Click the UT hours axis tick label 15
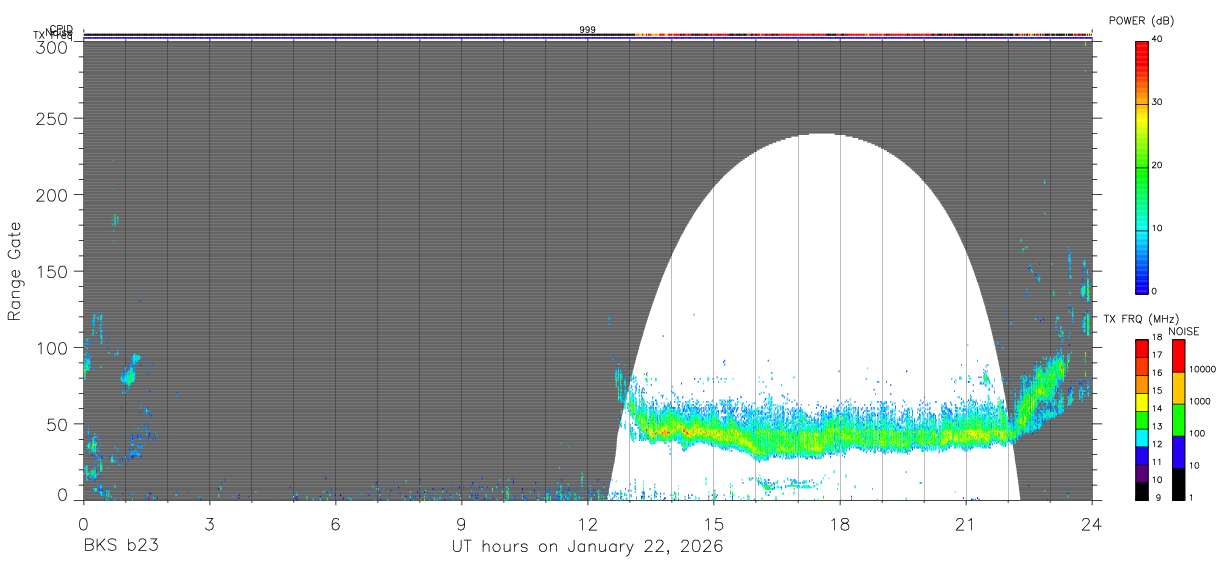This screenshot has height=567, width=1228. point(713,524)
